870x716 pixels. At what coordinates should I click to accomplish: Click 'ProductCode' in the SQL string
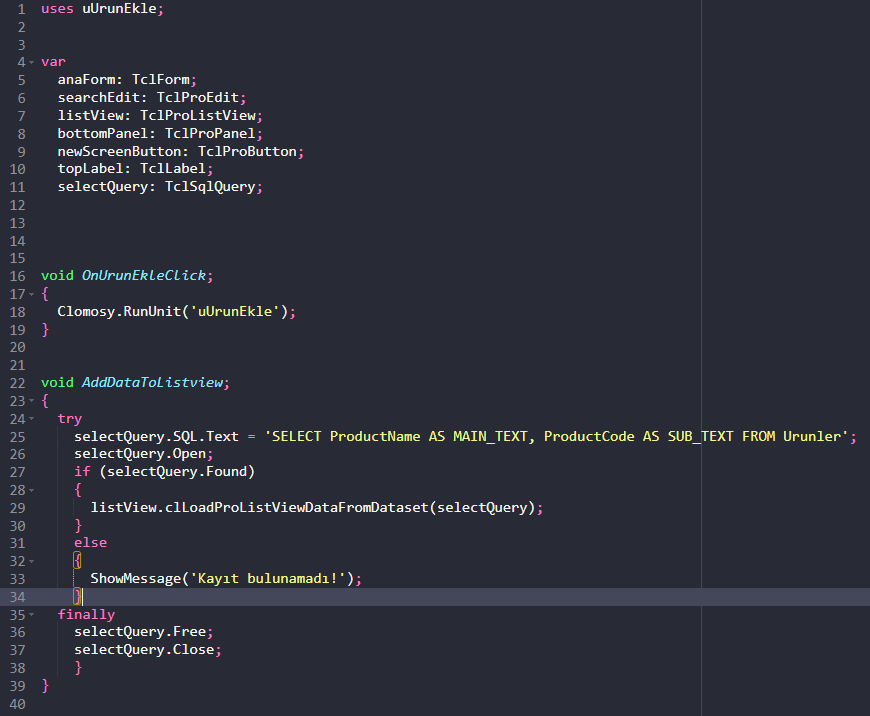589,436
